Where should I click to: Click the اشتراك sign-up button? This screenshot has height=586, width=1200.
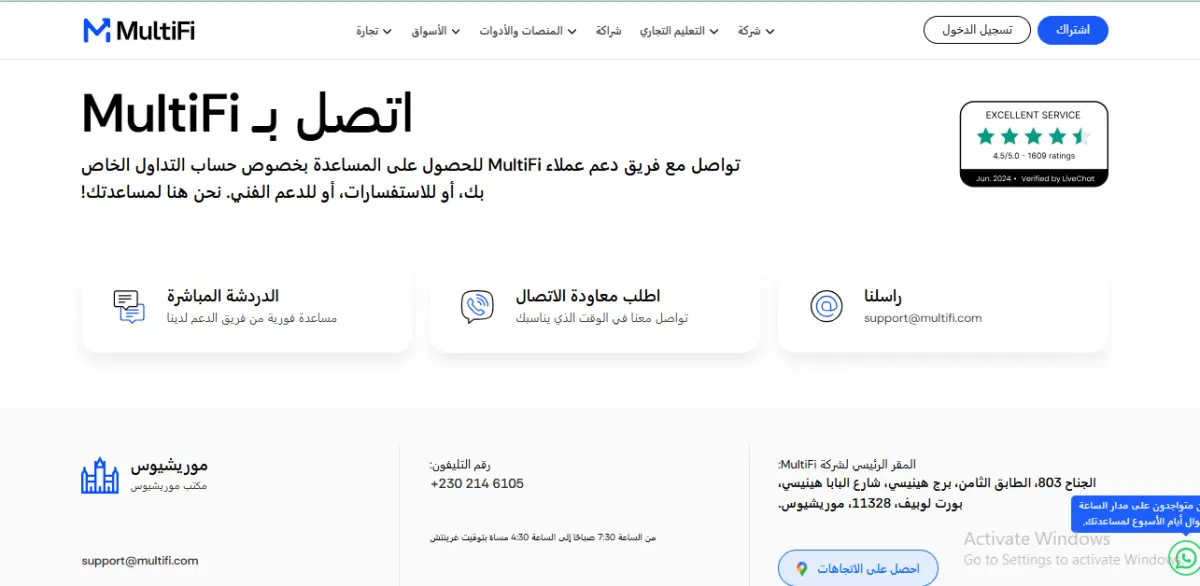click(1073, 30)
